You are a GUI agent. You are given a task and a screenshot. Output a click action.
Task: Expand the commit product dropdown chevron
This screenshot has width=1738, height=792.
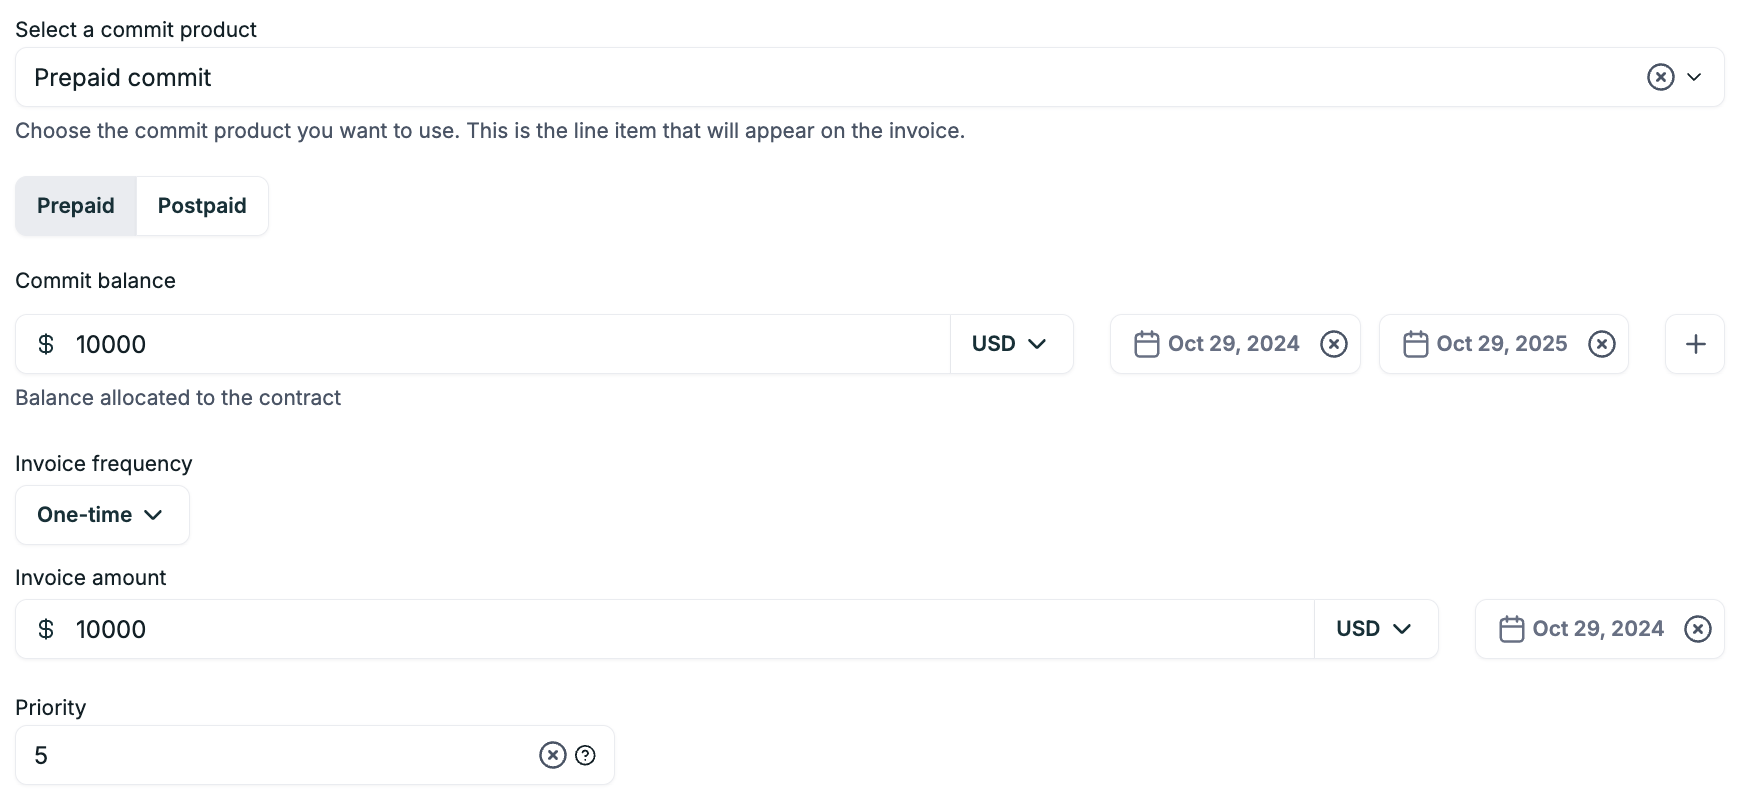tap(1694, 77)
